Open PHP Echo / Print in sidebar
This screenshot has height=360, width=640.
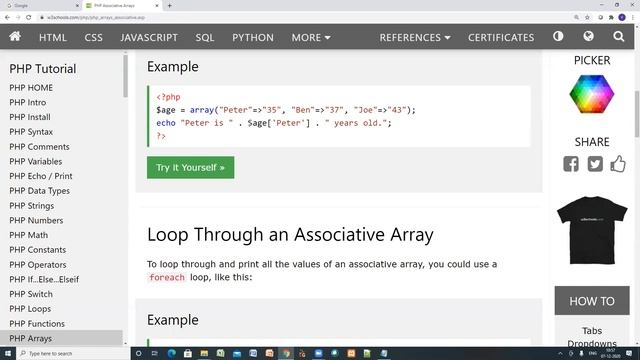pos(41,176)
